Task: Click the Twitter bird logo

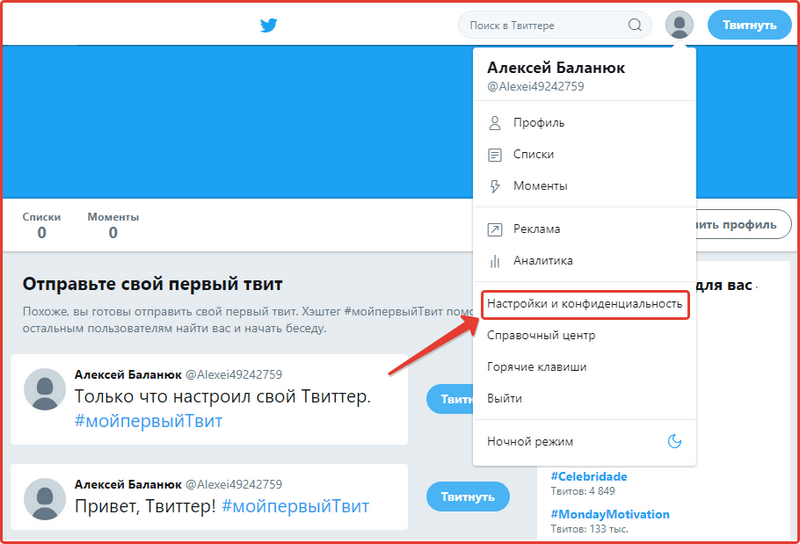Action: (x=268, y=25)
